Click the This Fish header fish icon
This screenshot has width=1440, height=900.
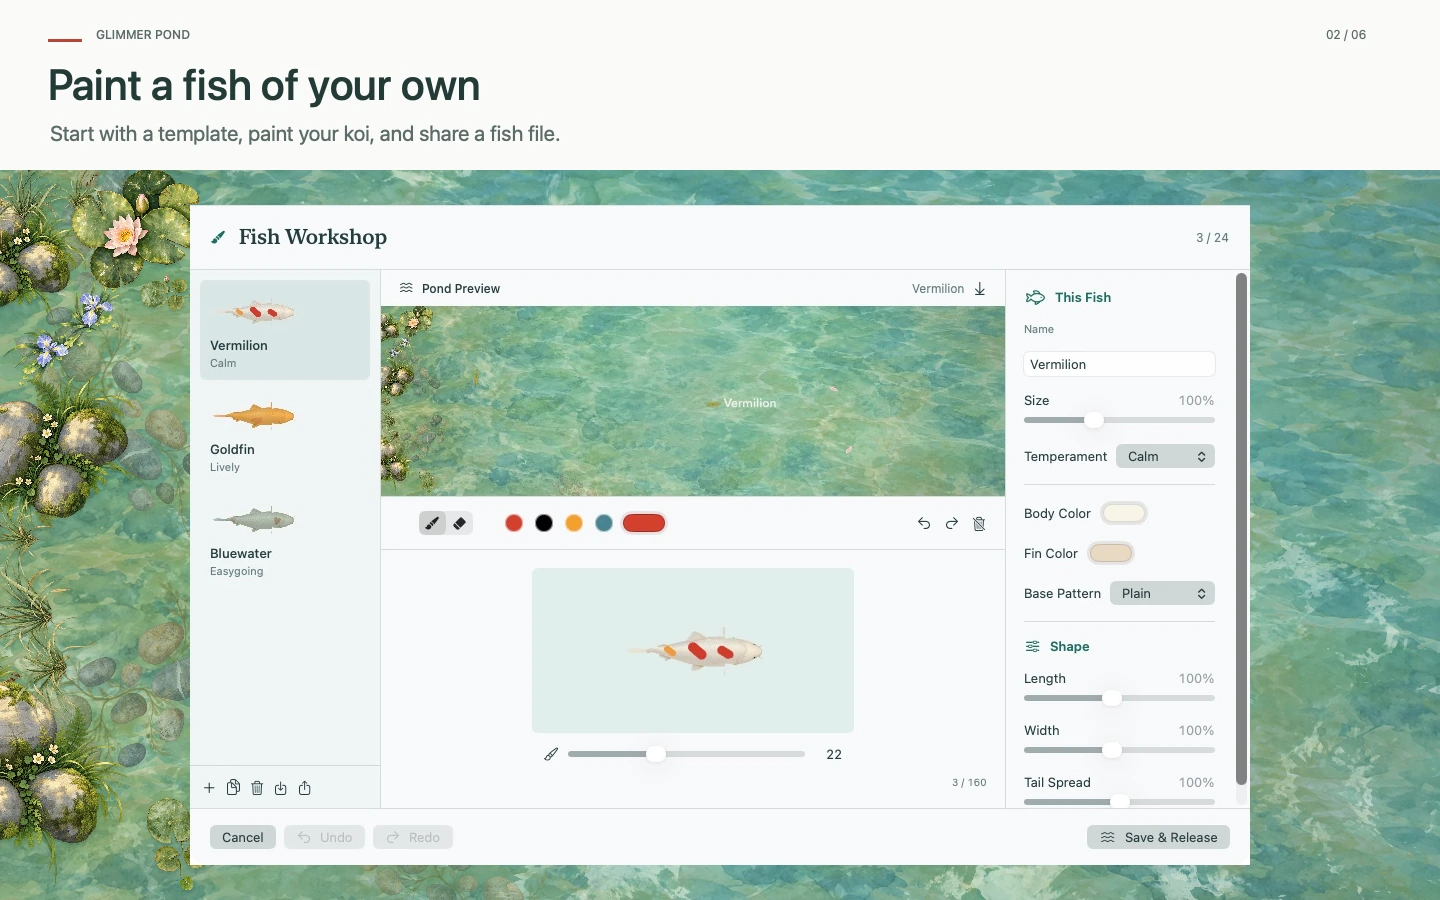click(x=1035, y=297)
